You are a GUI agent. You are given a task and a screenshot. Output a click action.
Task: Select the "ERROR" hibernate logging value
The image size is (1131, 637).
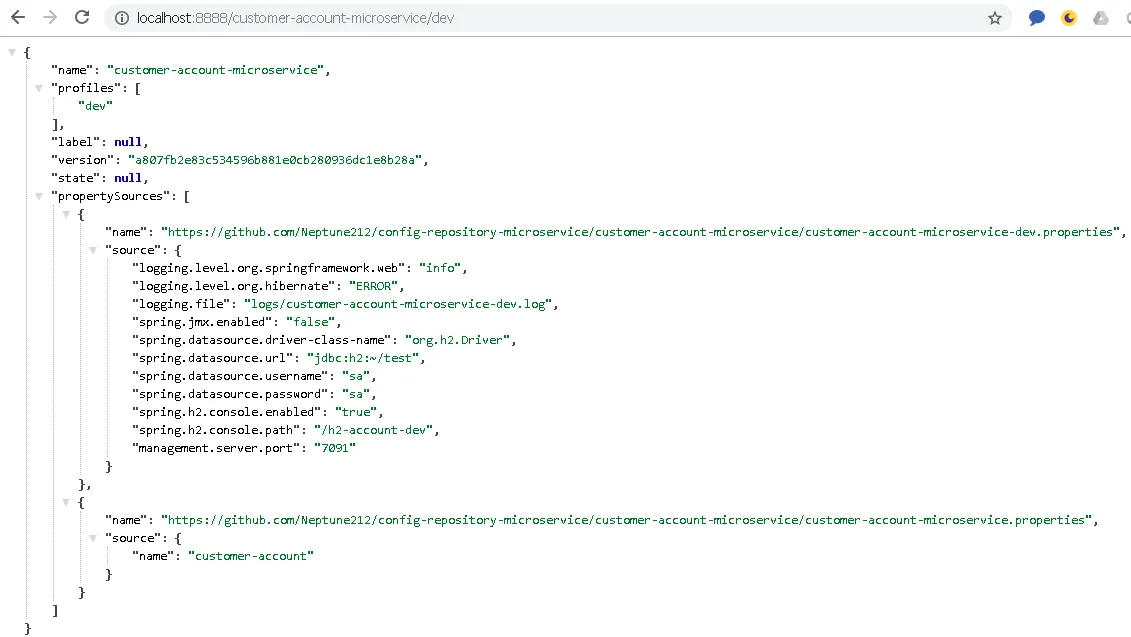point(374,286)
